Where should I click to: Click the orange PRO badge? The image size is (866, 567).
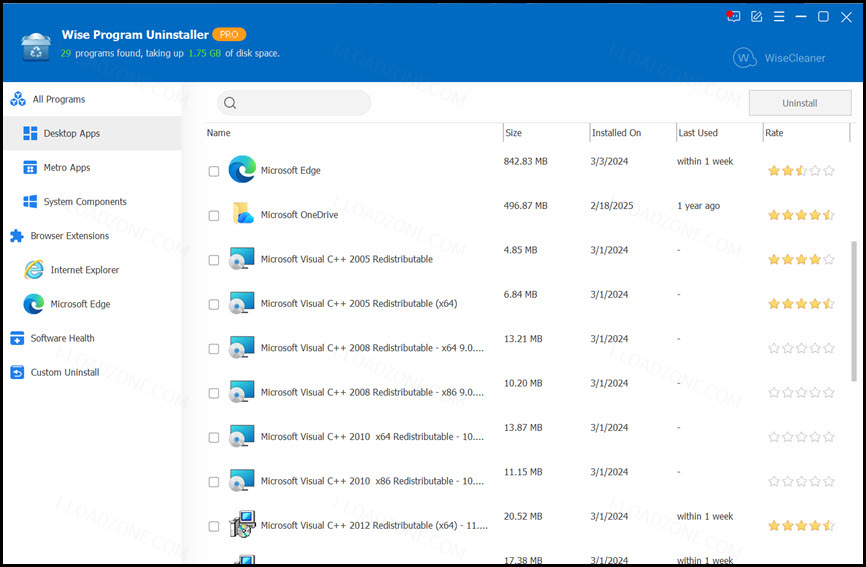tap(229, 34)
